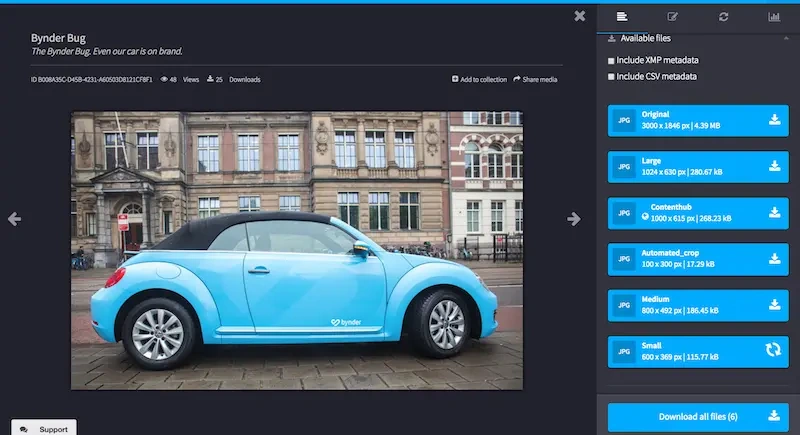Viewport: 800px width, 435px height.
Task: Enable Include CSV metadata checkbox
Action: tap(612, 76)
